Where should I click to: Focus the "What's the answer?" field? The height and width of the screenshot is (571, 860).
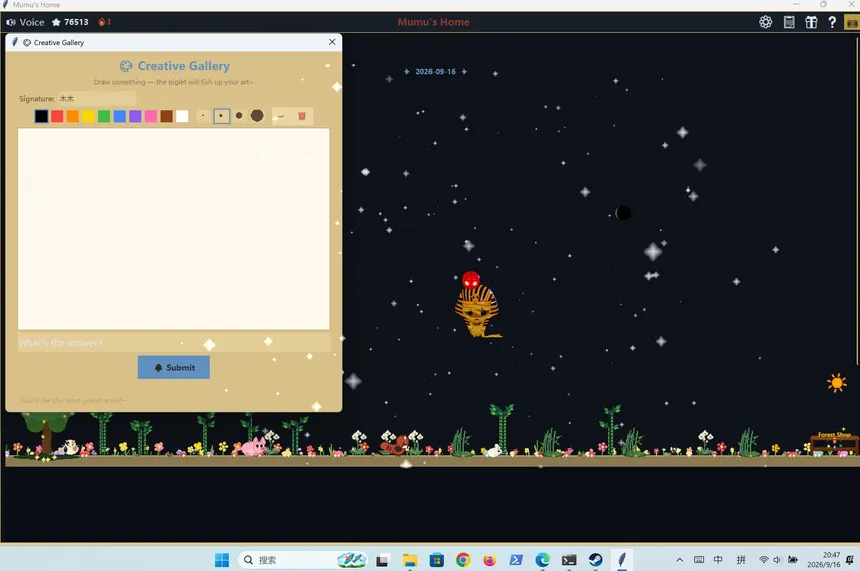173,343
